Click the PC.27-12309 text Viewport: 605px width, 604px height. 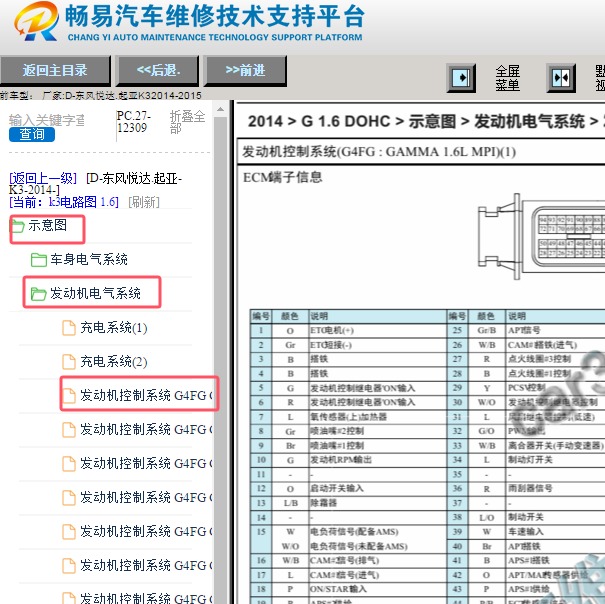(134, 122)
